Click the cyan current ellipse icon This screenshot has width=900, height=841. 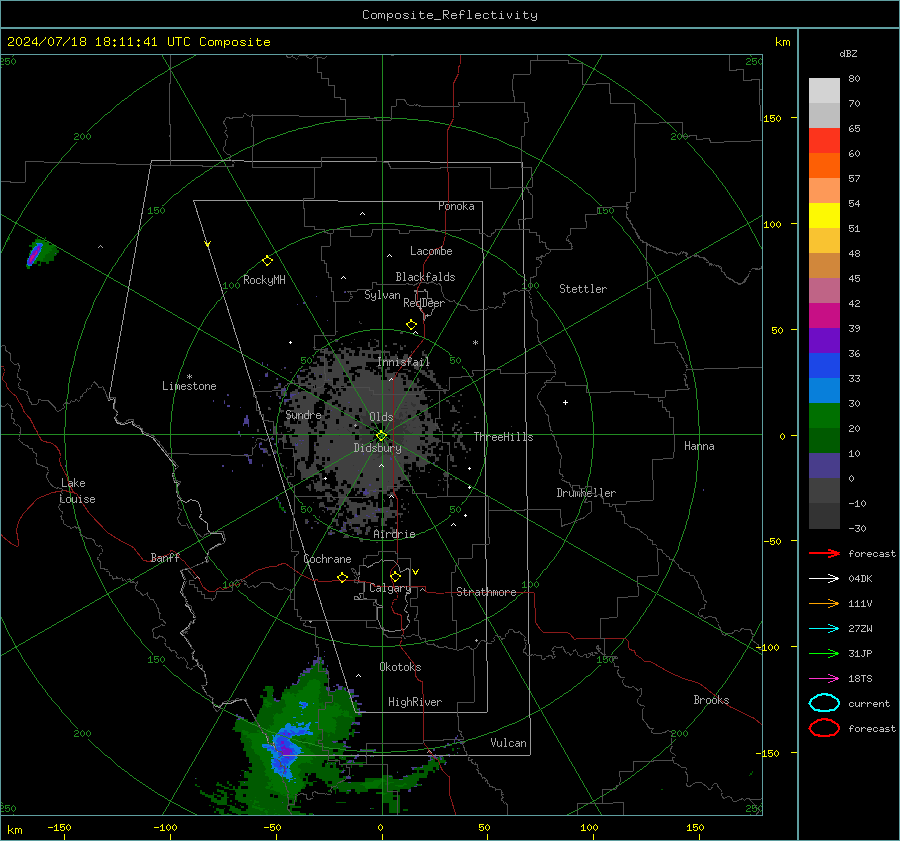tap(824, 703)
